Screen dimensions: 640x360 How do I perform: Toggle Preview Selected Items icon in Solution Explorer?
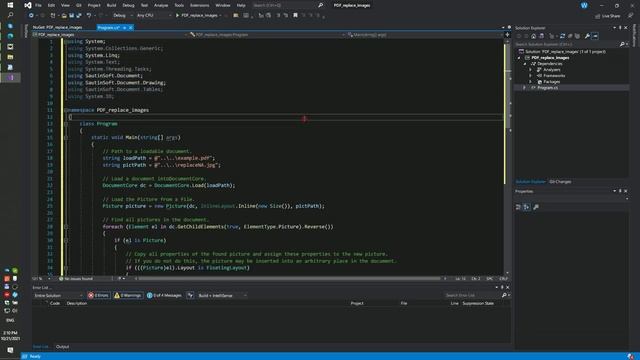pyautogui.click(x=596, y=36)
